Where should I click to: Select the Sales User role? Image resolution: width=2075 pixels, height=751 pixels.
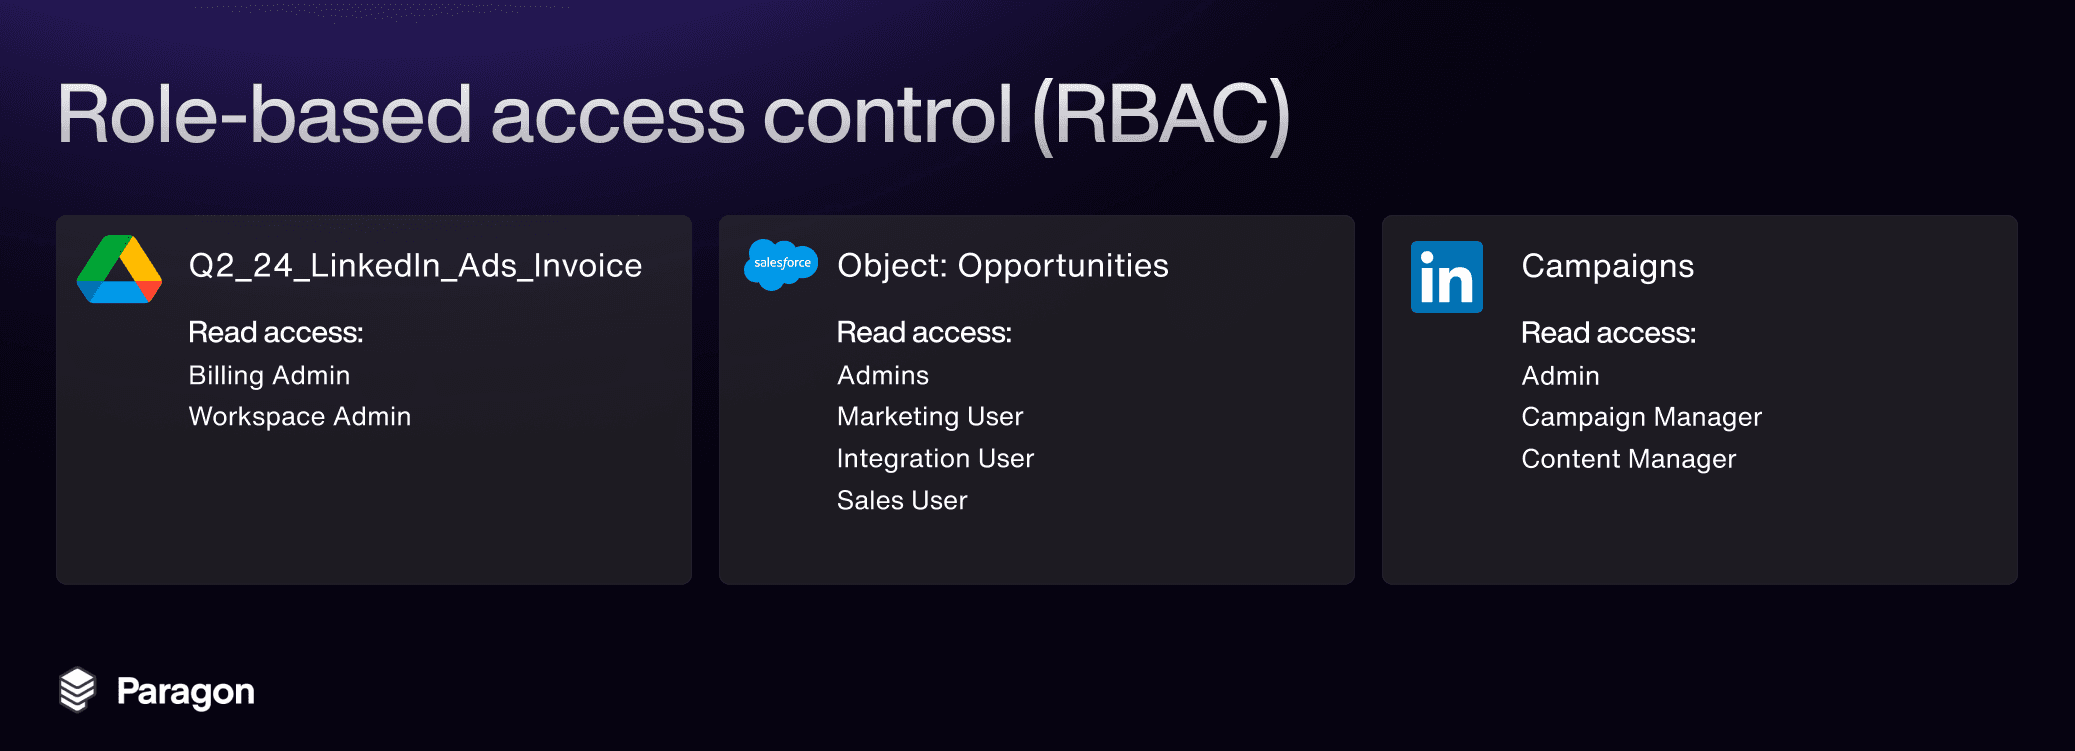901,501
